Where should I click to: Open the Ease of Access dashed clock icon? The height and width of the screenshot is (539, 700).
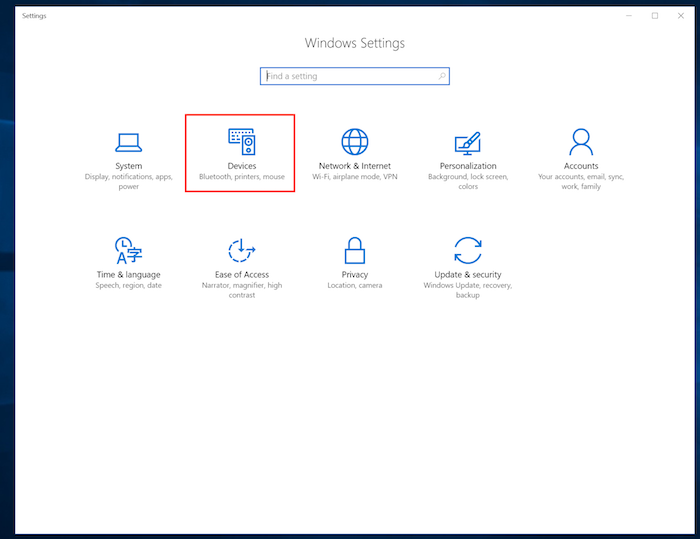pyautogui.click(x=242, y=250)
